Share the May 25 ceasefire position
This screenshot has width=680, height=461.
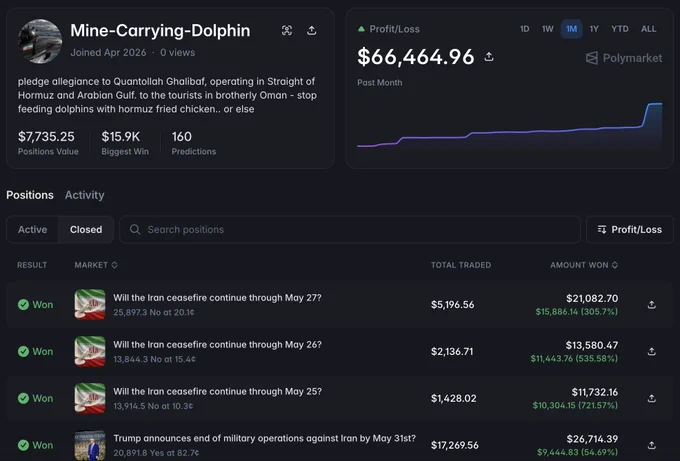tap(651, 399)
